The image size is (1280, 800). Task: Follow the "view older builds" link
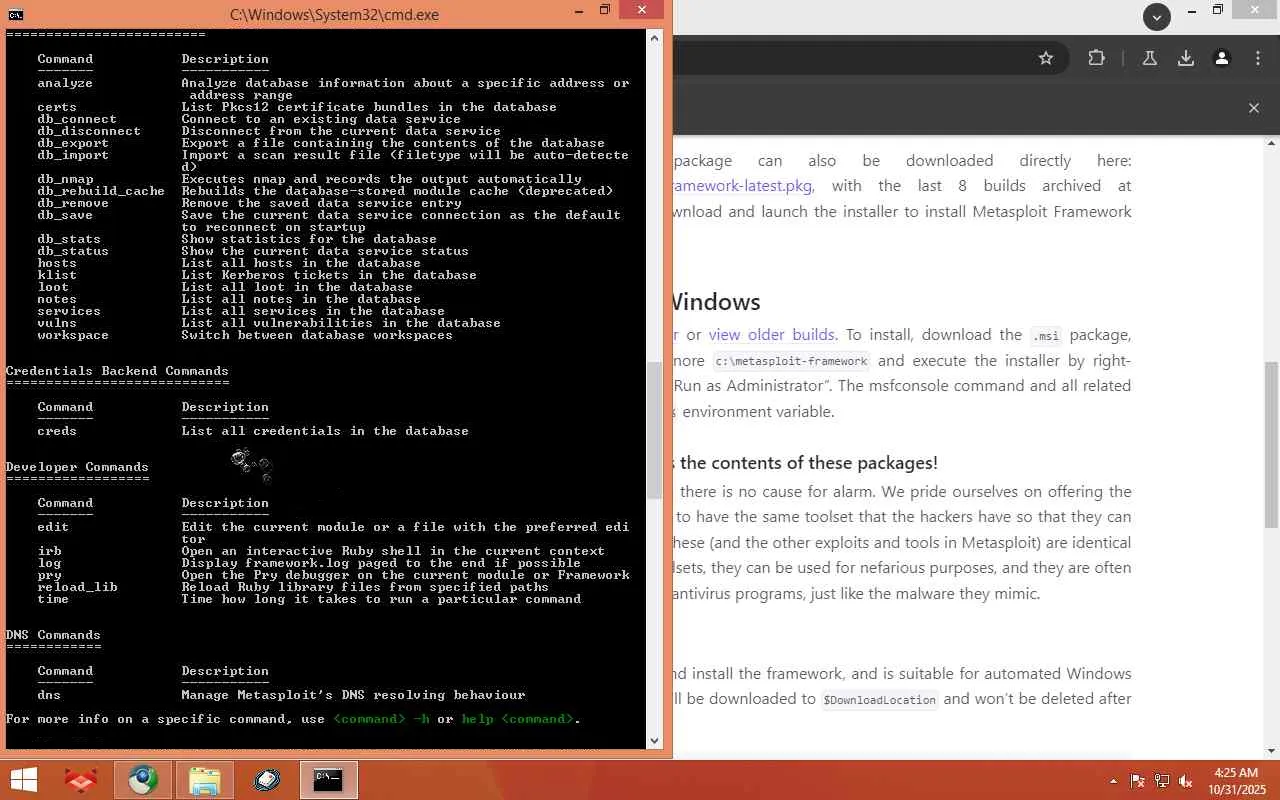pyautogui.click(x=772, y=335)
